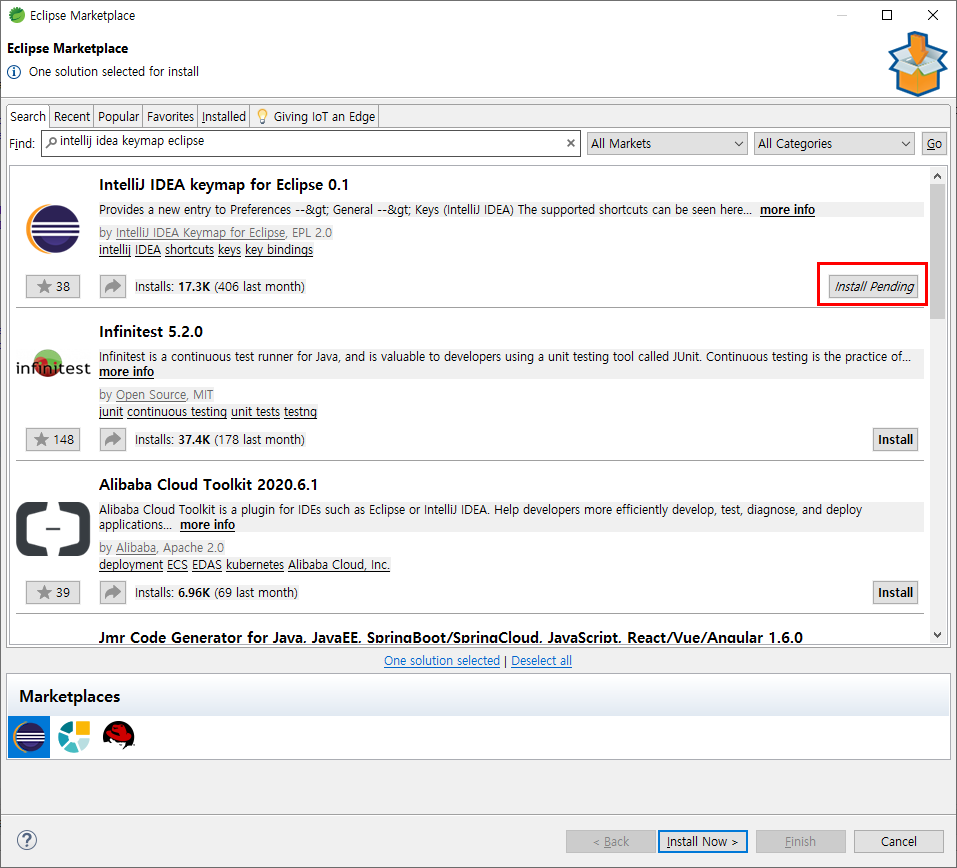Click the Deselect all link
The height and width of the screenshot is (868, 957).
(x=541, y=660)
